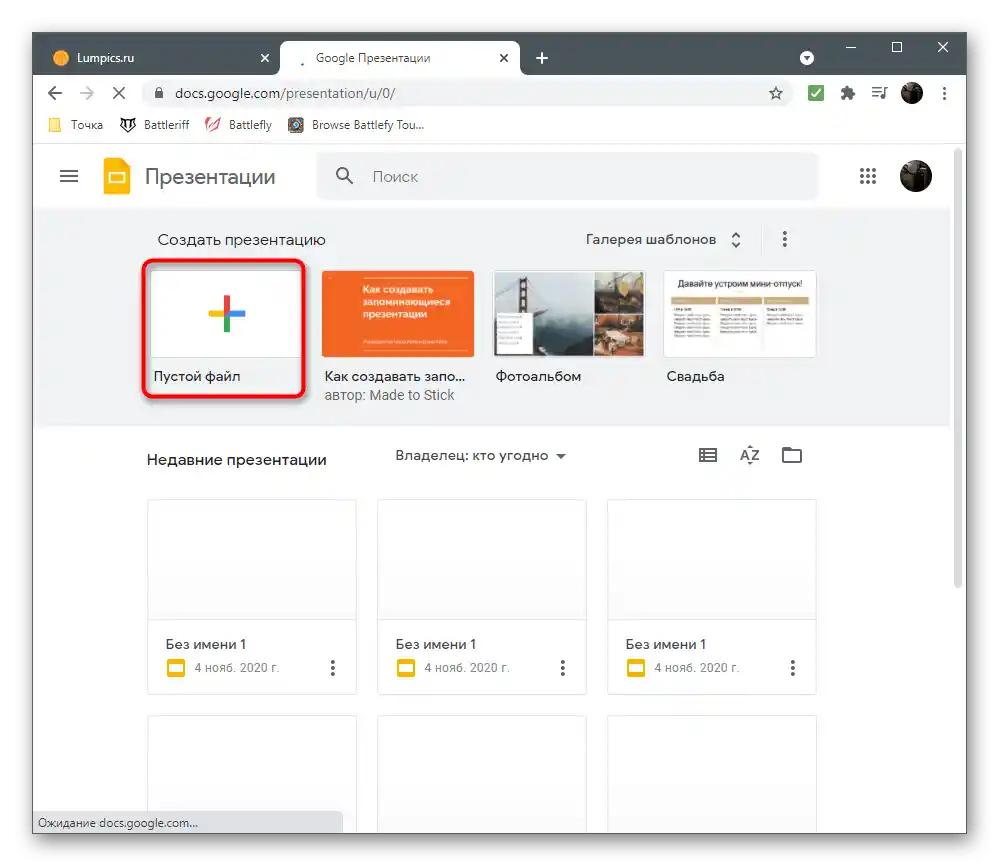Screen dimensions: 999x866
Task: Click the Недавние презентации heading
Action: click(x=236, y=460)
